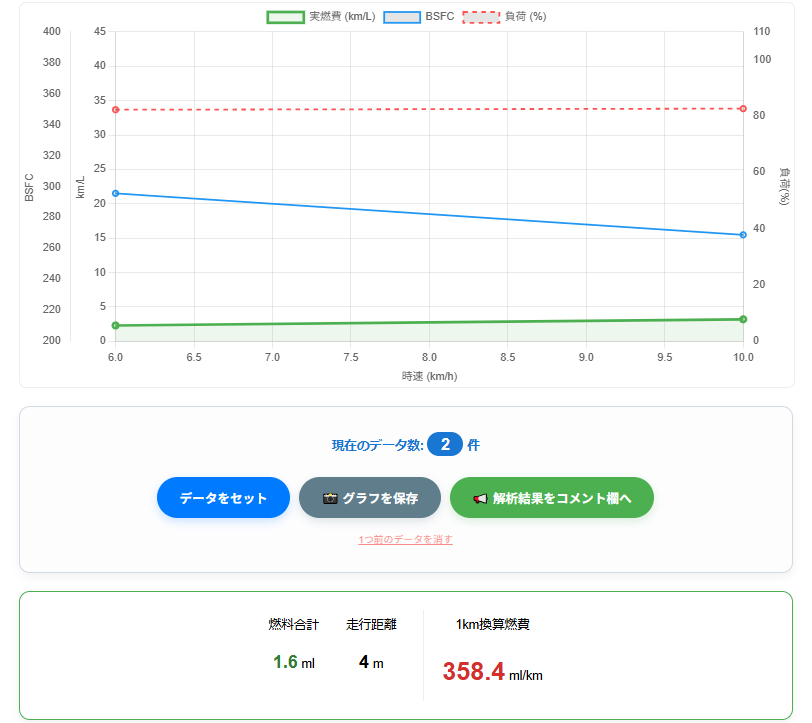The width and height of the screenshot is (812, 723).
Task: Click the 1つ前のデータを消す link
Action: pyautogui.click(x=405, y=540)
